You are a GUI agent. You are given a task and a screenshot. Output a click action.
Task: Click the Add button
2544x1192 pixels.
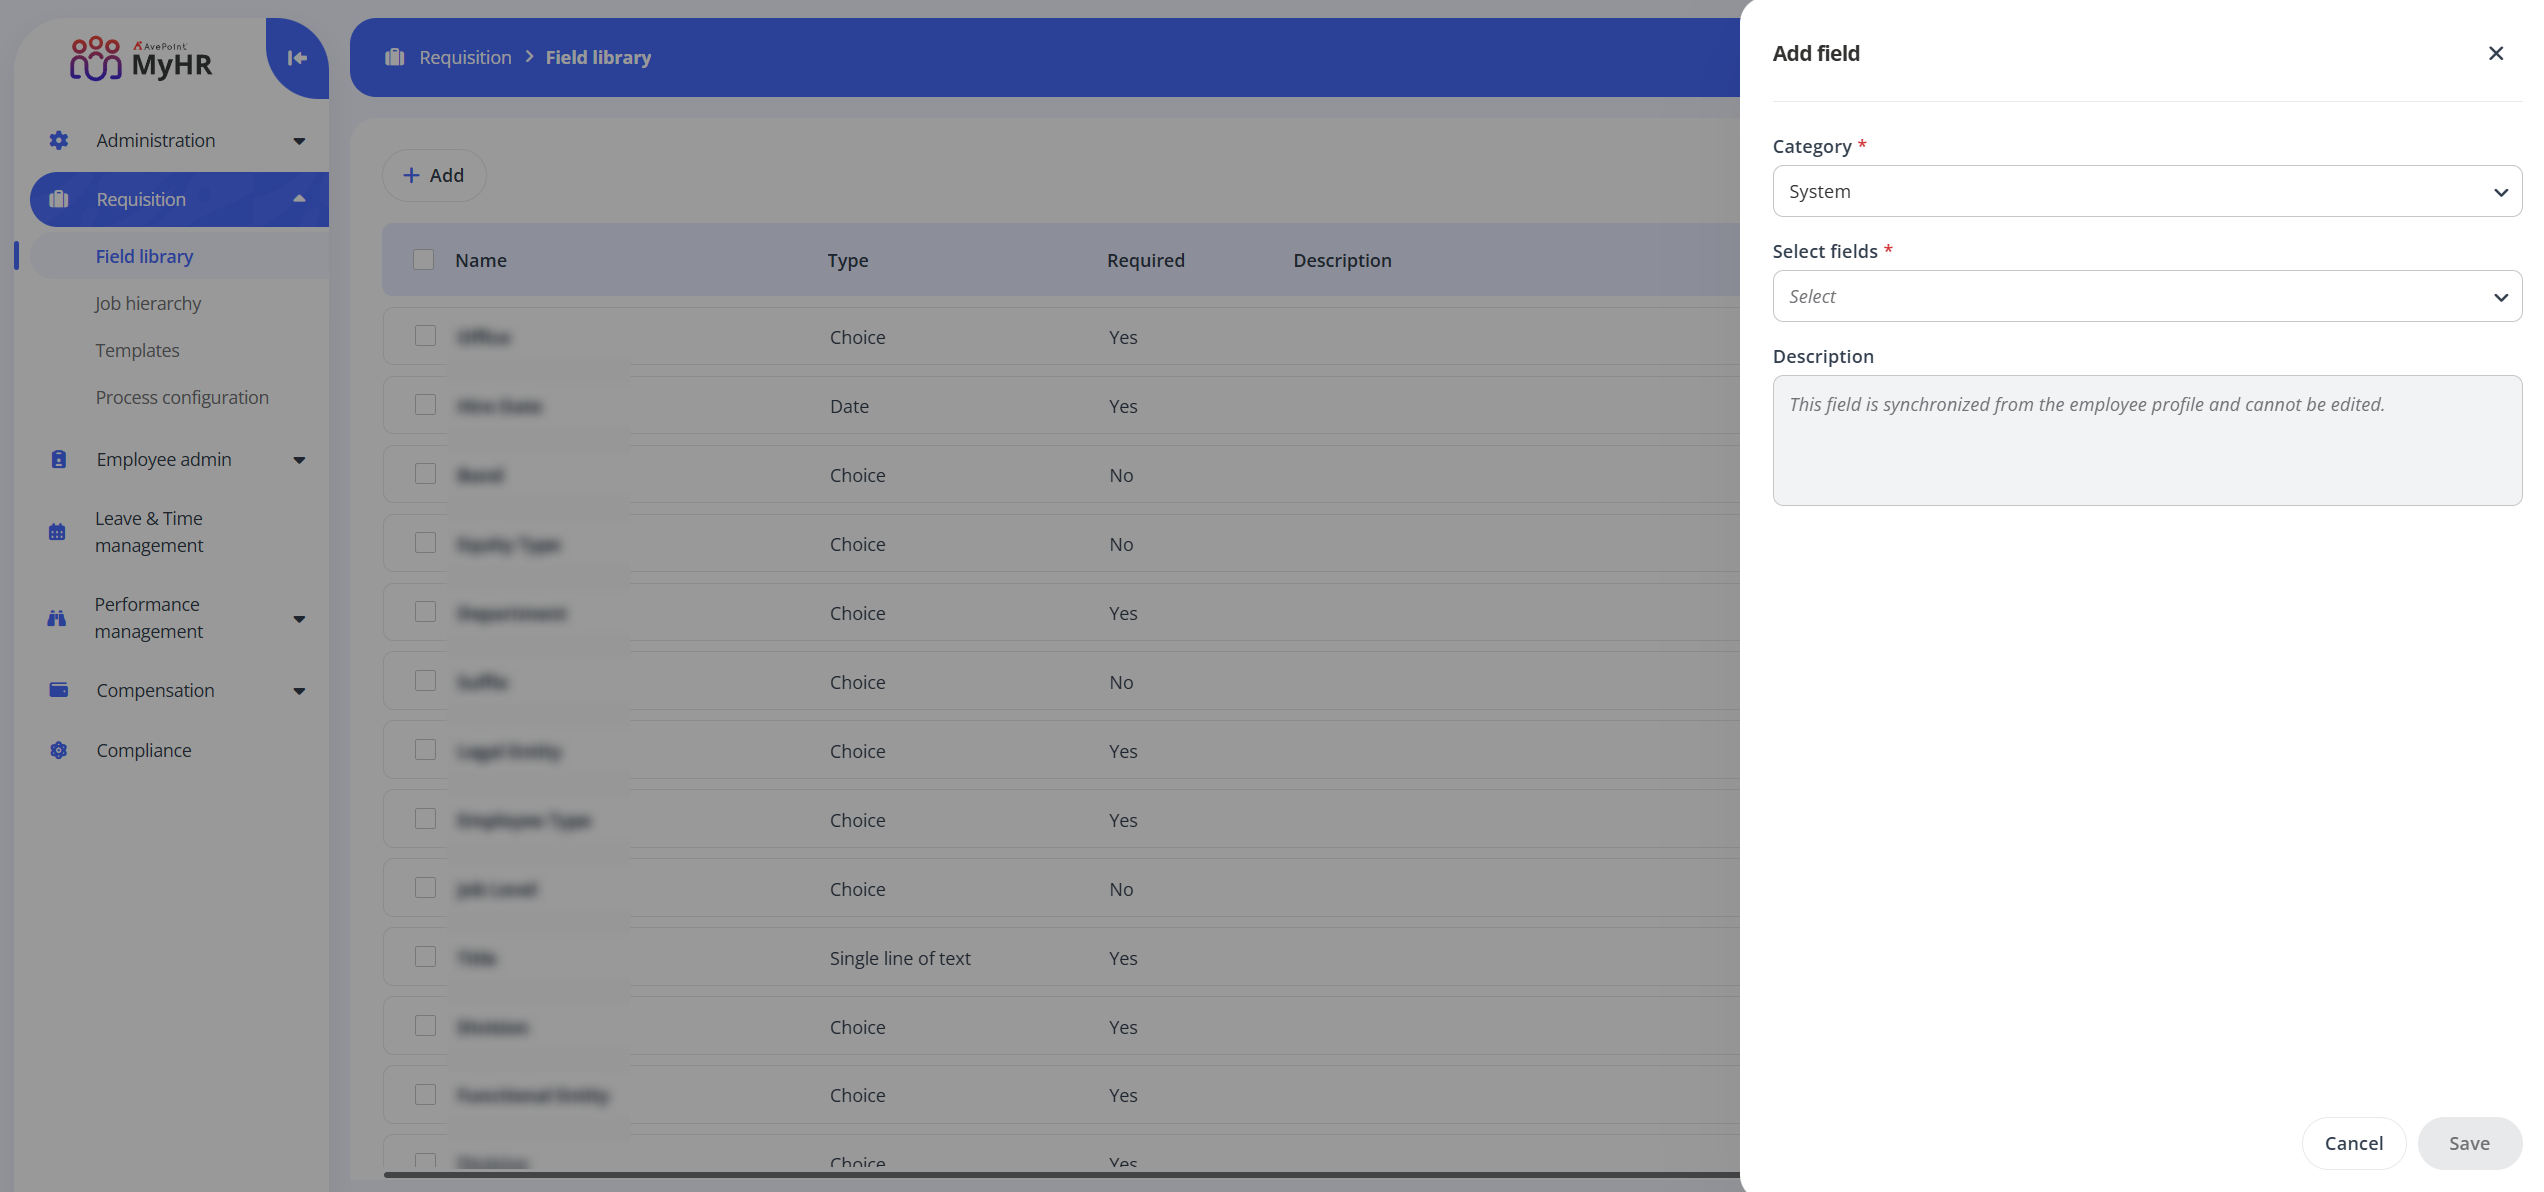click(434, 175)
